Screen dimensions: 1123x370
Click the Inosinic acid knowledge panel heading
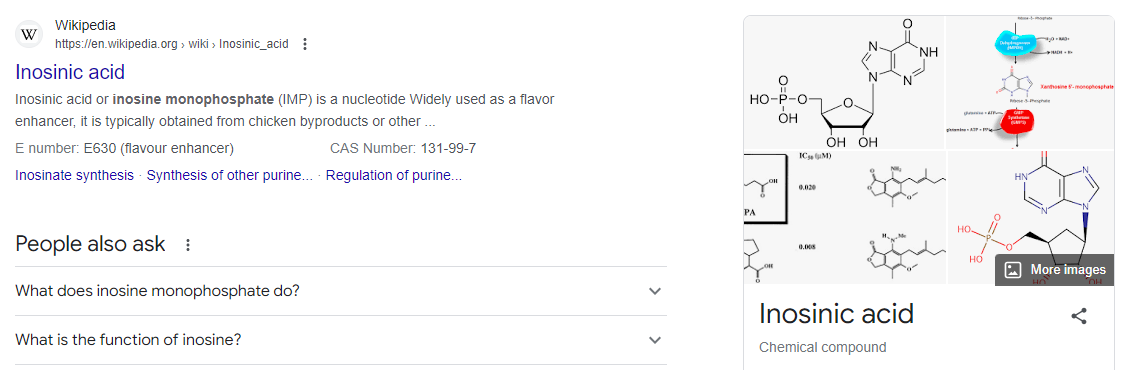pos(836,314)
